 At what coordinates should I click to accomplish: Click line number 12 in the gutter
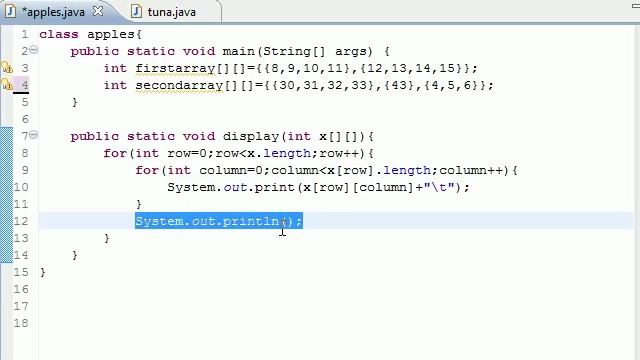[21, 221]
